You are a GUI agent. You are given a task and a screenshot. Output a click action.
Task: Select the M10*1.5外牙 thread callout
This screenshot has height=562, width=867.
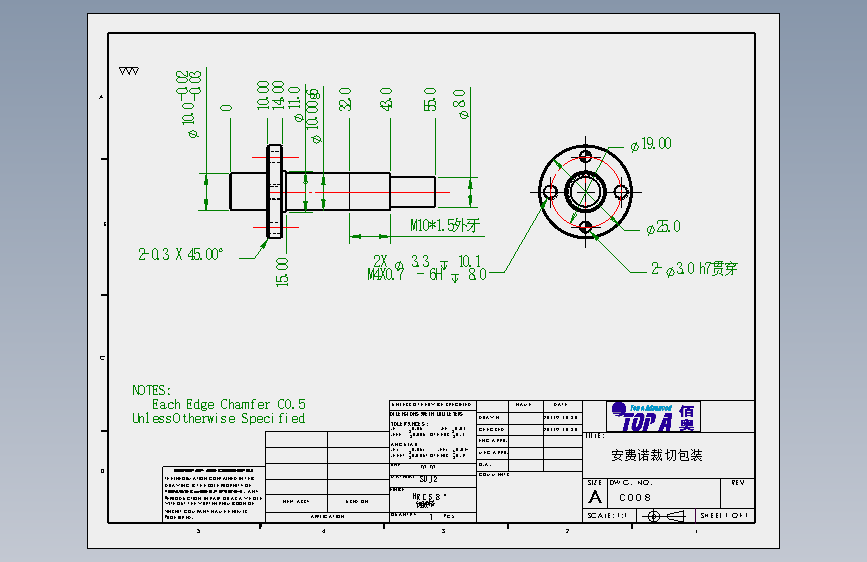click(445, 225)
